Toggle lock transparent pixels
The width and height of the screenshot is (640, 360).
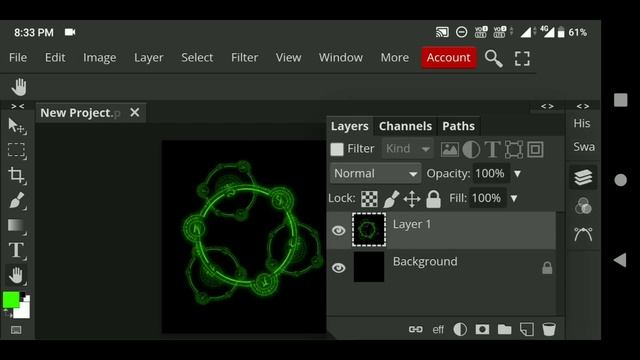[369, 199]
